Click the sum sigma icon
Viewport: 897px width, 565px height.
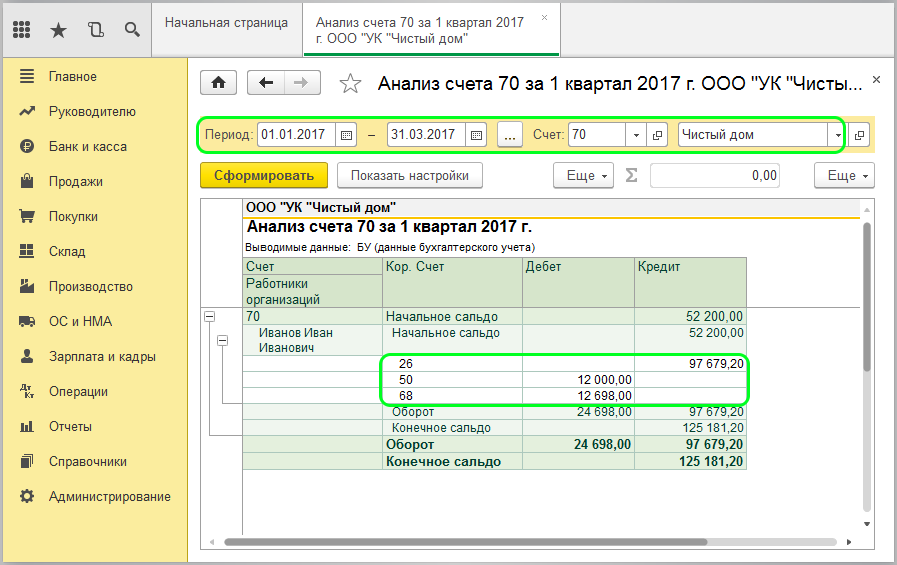(x=631, y=175)
